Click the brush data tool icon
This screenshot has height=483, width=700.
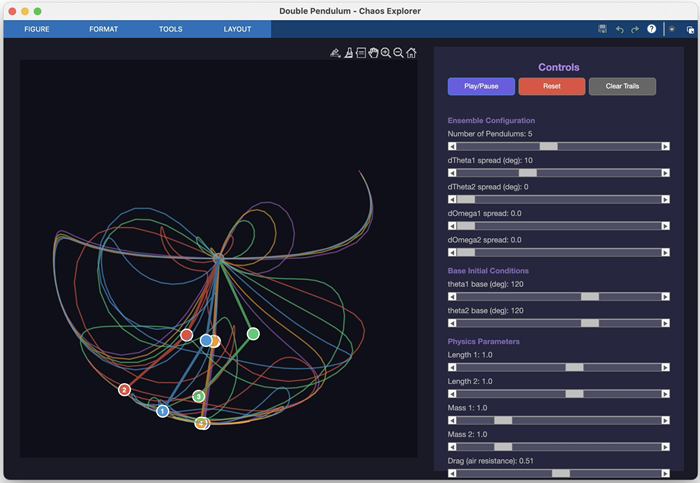pyautogui.click(x=336, y=53)
